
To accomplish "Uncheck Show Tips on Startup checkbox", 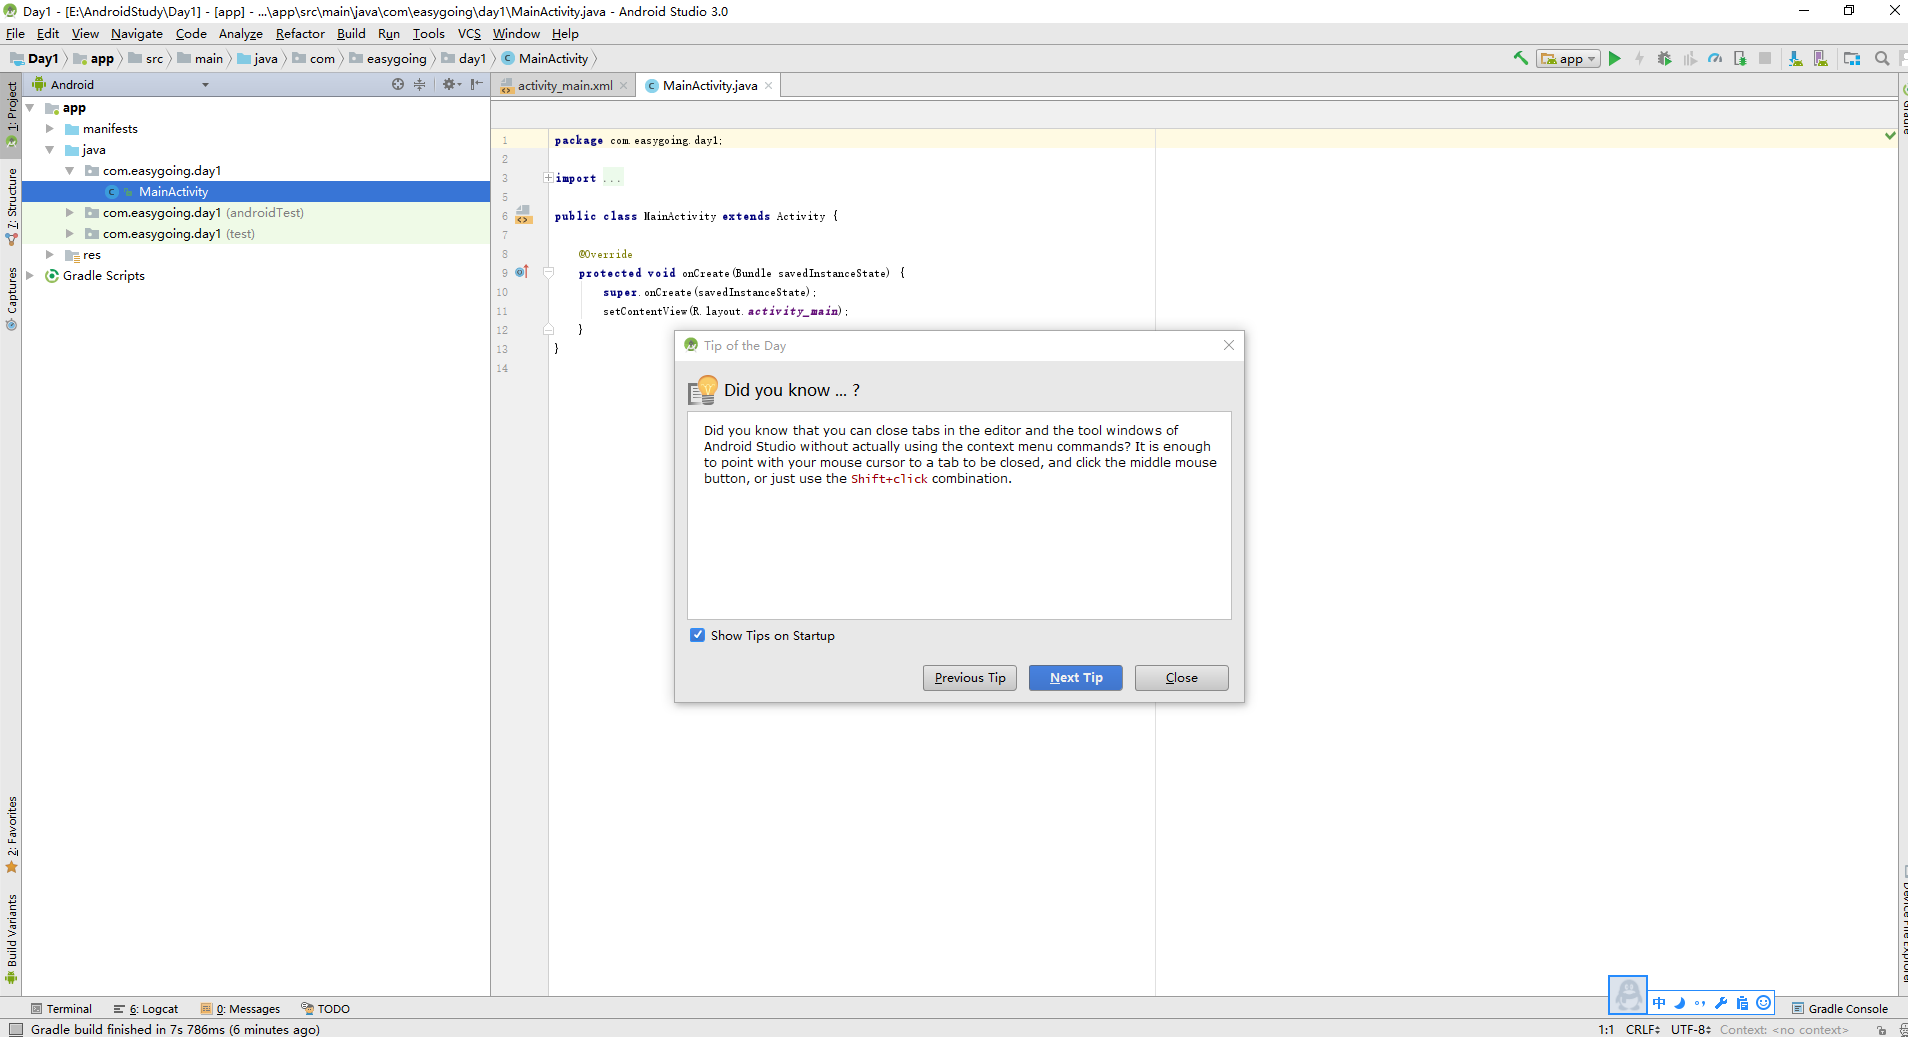I will (697, 635).
